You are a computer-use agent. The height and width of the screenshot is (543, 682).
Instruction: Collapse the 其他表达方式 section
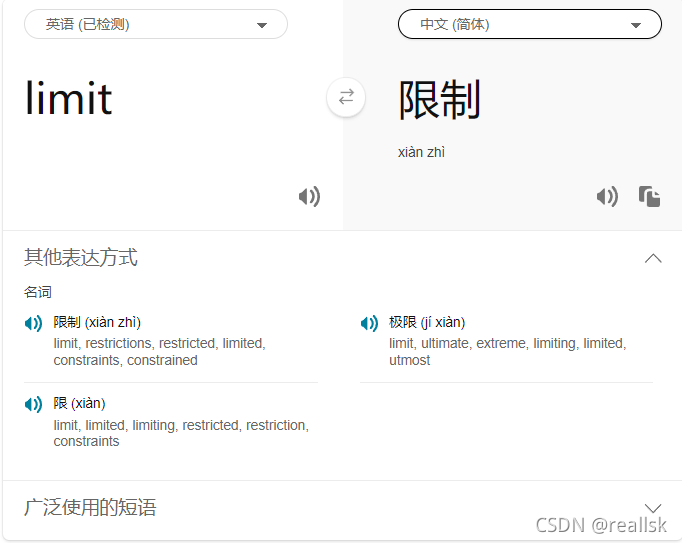click(x=653, y=258)
